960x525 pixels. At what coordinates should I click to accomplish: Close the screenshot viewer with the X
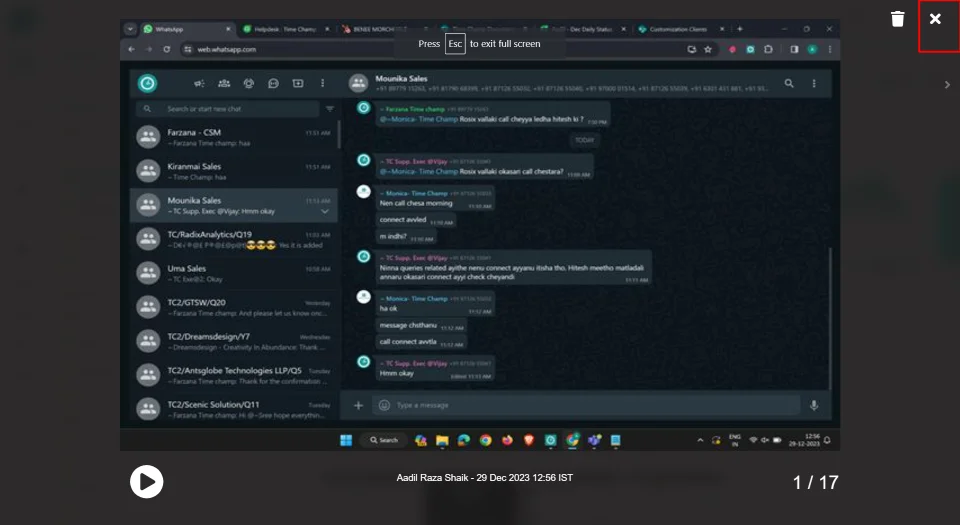click(x=935, y=19)
